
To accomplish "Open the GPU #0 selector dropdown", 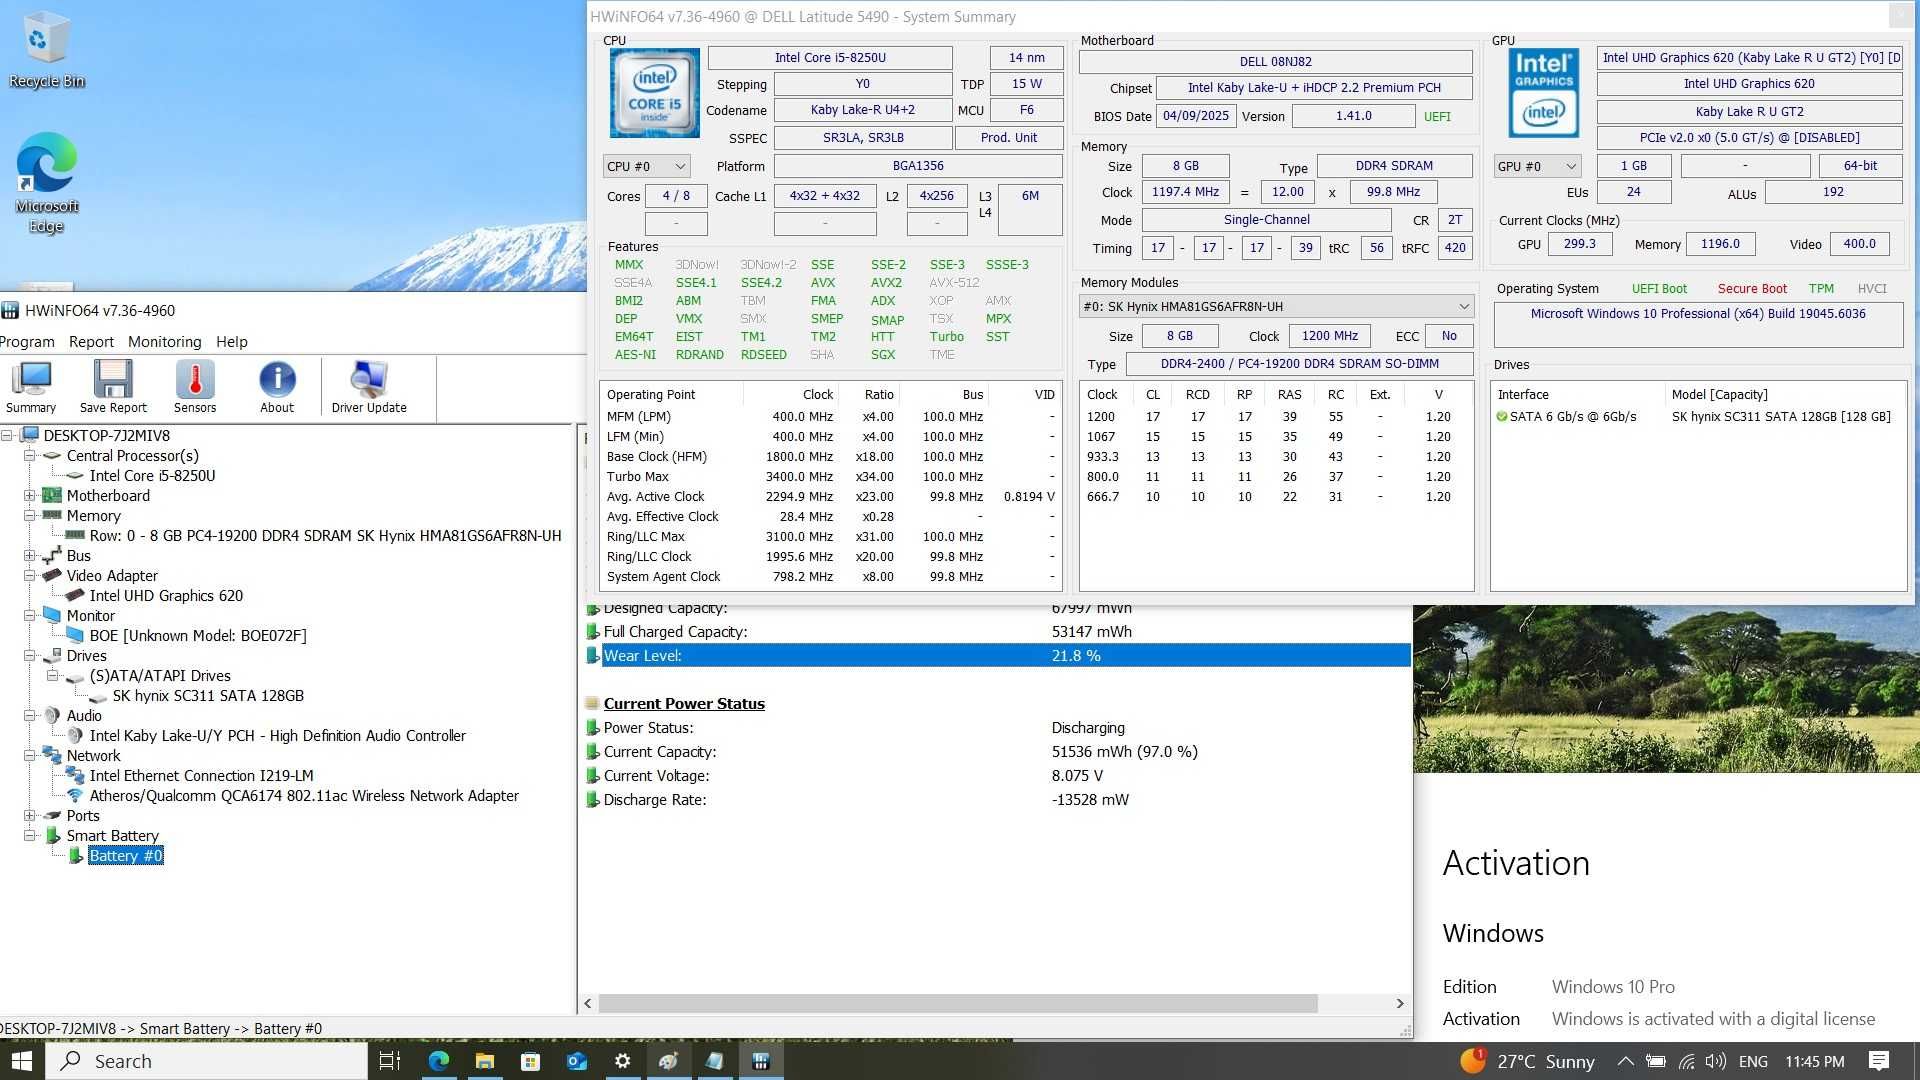I will pos(1536,167).
